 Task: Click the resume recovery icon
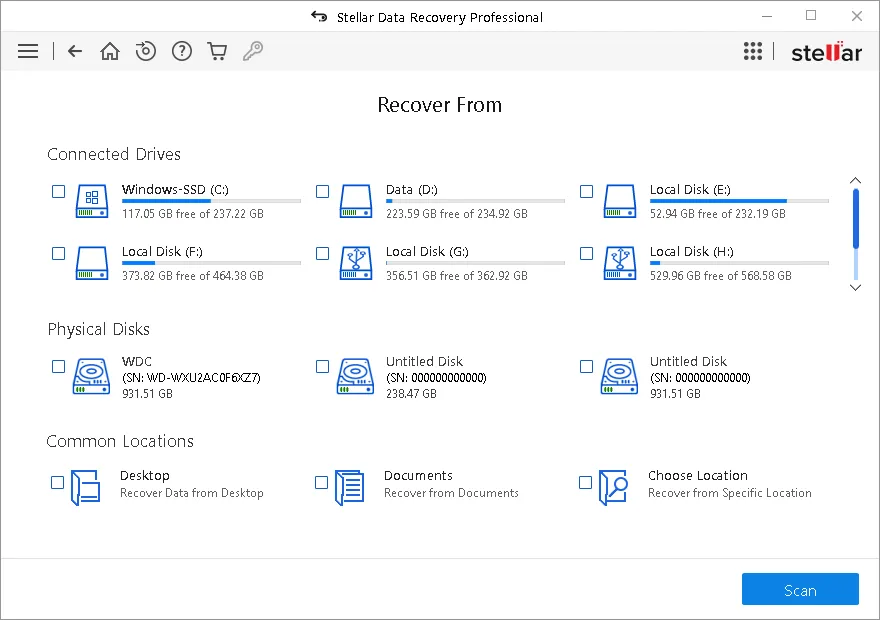[x=146, y=51]
